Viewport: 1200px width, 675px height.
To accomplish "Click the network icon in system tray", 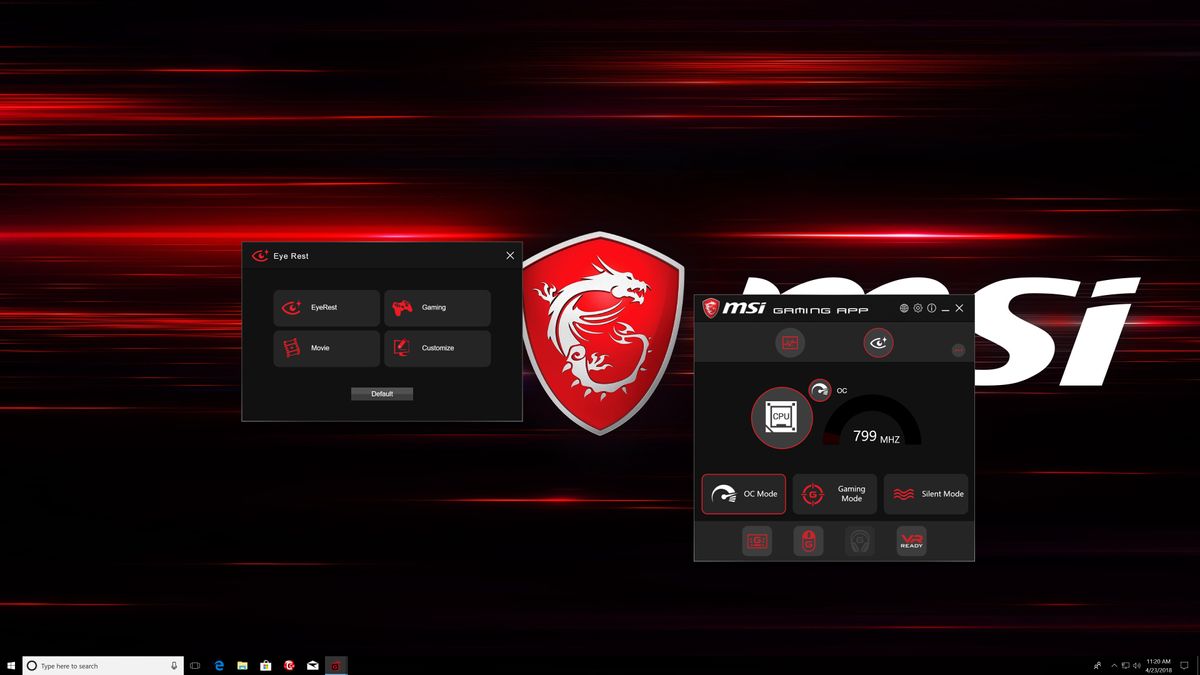I will [x=1126, y=665].
